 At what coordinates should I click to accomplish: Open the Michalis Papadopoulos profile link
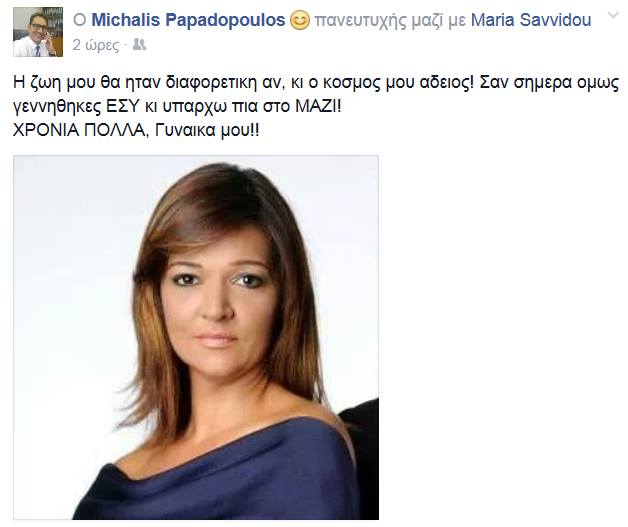pos(188,20)
